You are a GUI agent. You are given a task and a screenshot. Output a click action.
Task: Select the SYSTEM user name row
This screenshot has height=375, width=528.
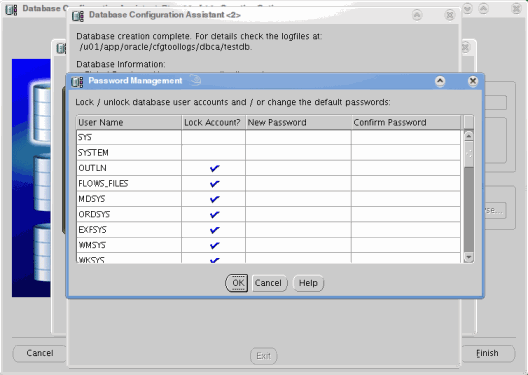pos(129,153)
